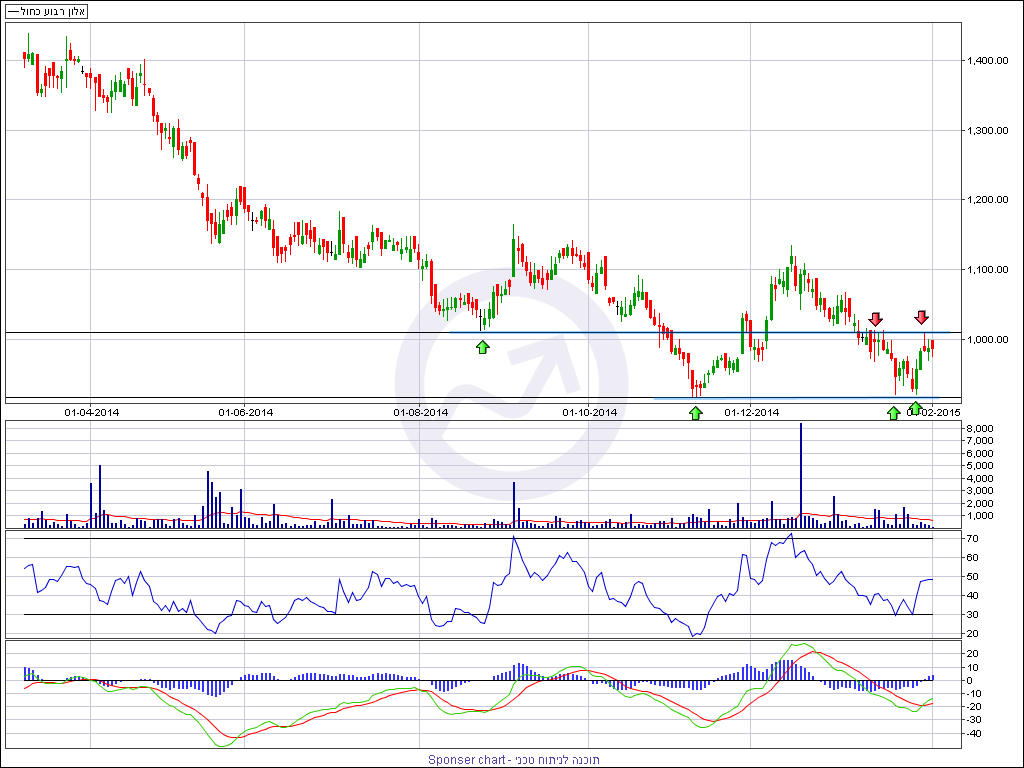
Task: Click the tallest volume bar reaching 8,000
Action: coord(801,472)
